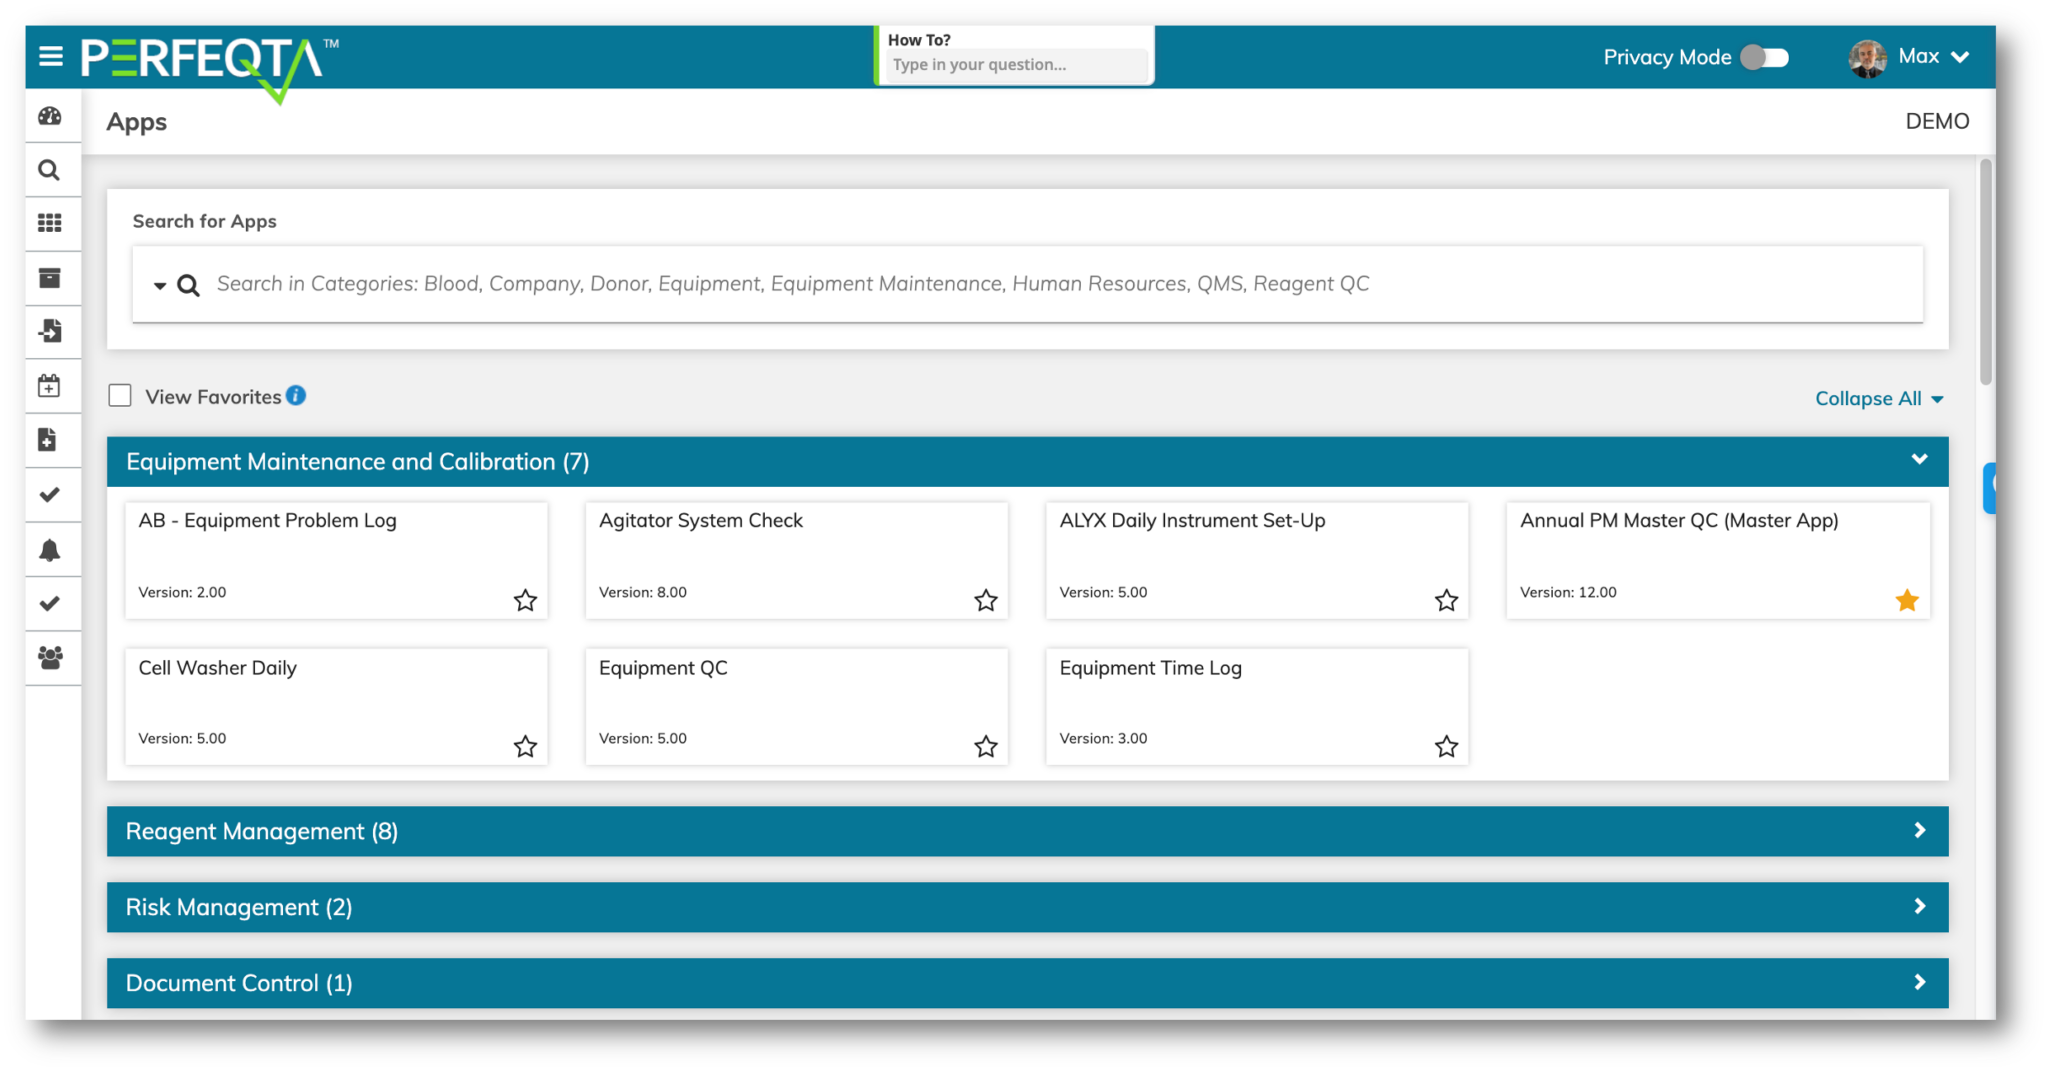Toggle the Privacy Mode switch
2048x1071 pixels.
[1765, 57]
